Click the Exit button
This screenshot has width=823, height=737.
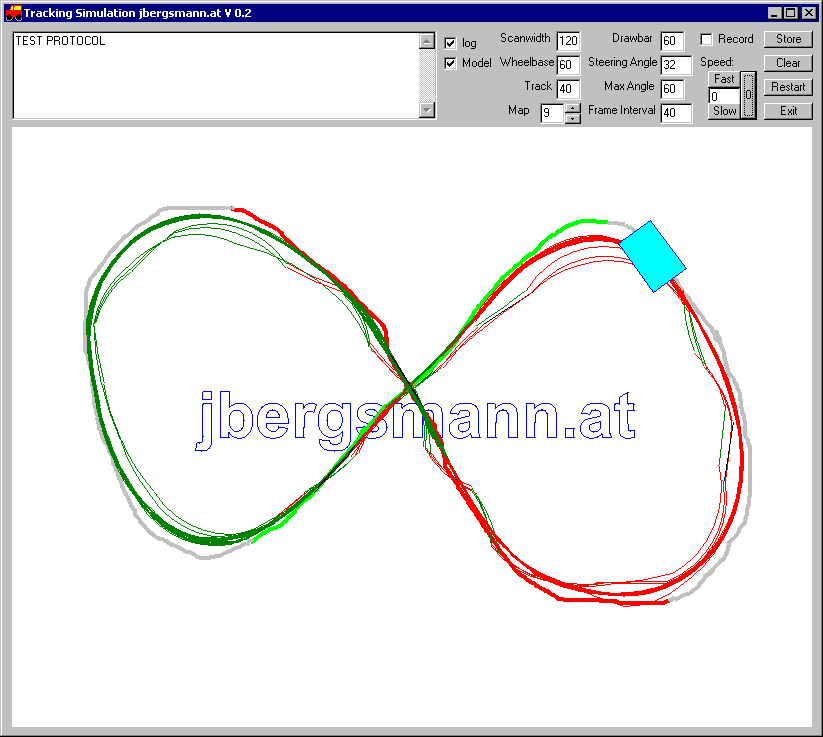(788, 111)
